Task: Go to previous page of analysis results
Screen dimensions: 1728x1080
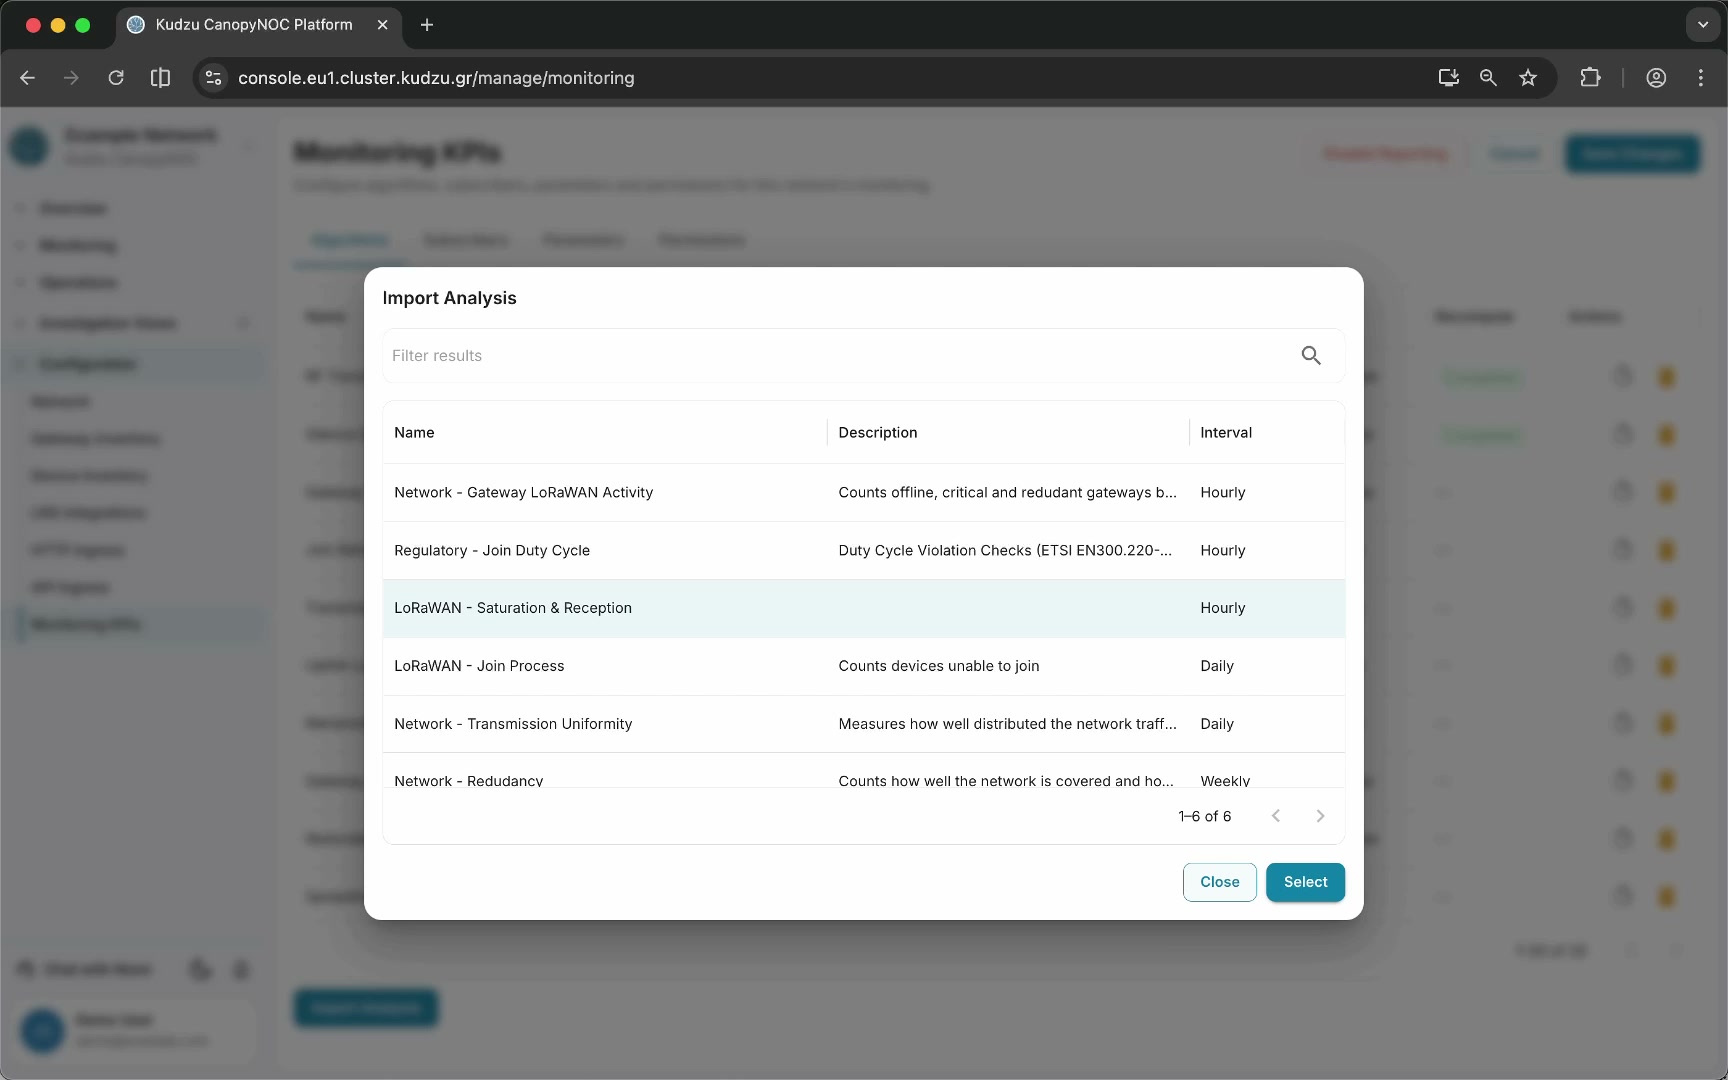Action: [1276, 816]
